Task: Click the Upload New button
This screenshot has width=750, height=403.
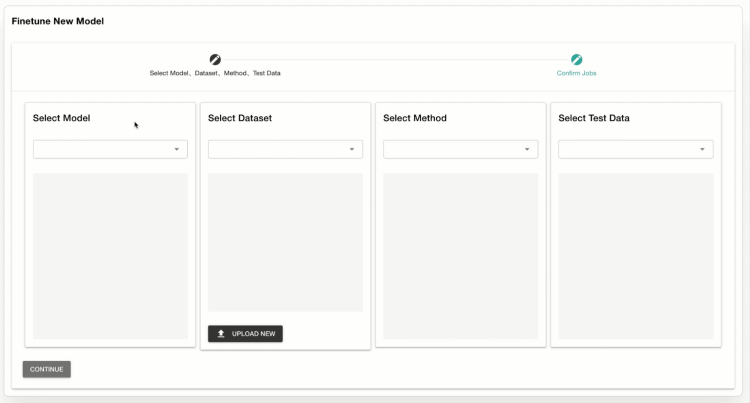Action: pos(245,334)
